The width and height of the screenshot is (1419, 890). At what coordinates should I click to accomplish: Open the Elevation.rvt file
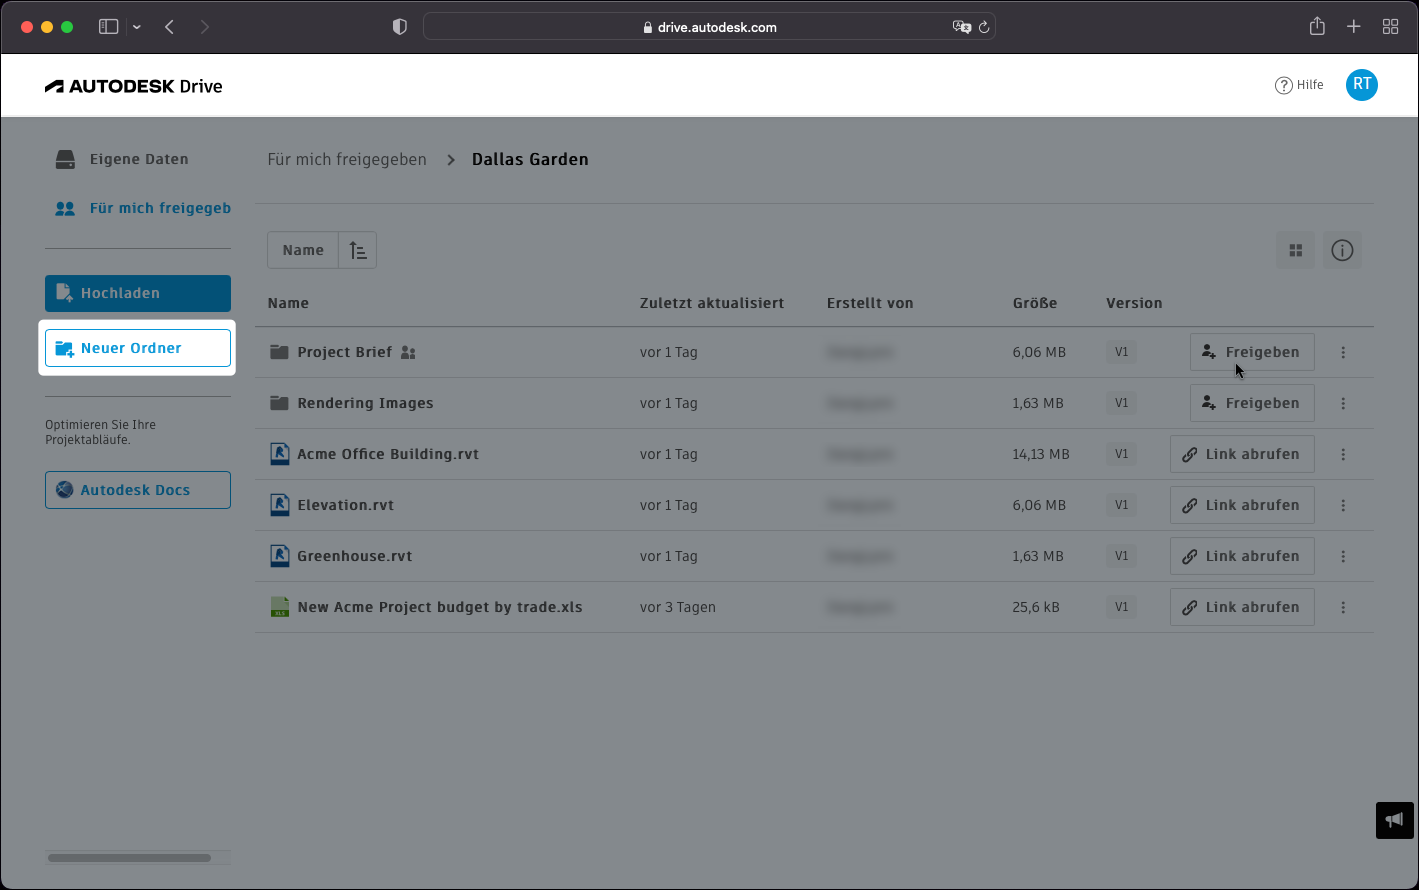tap(346, 505)
